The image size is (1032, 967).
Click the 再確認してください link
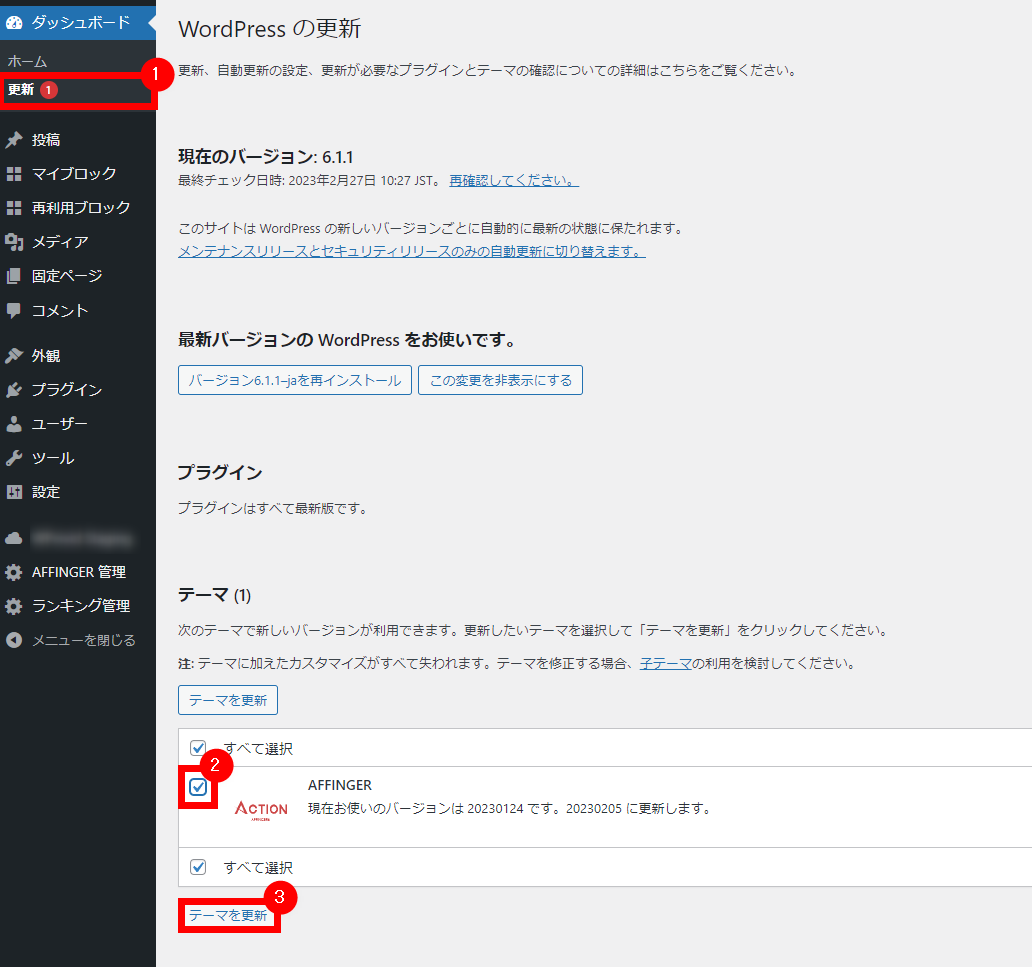pos(514,180)
